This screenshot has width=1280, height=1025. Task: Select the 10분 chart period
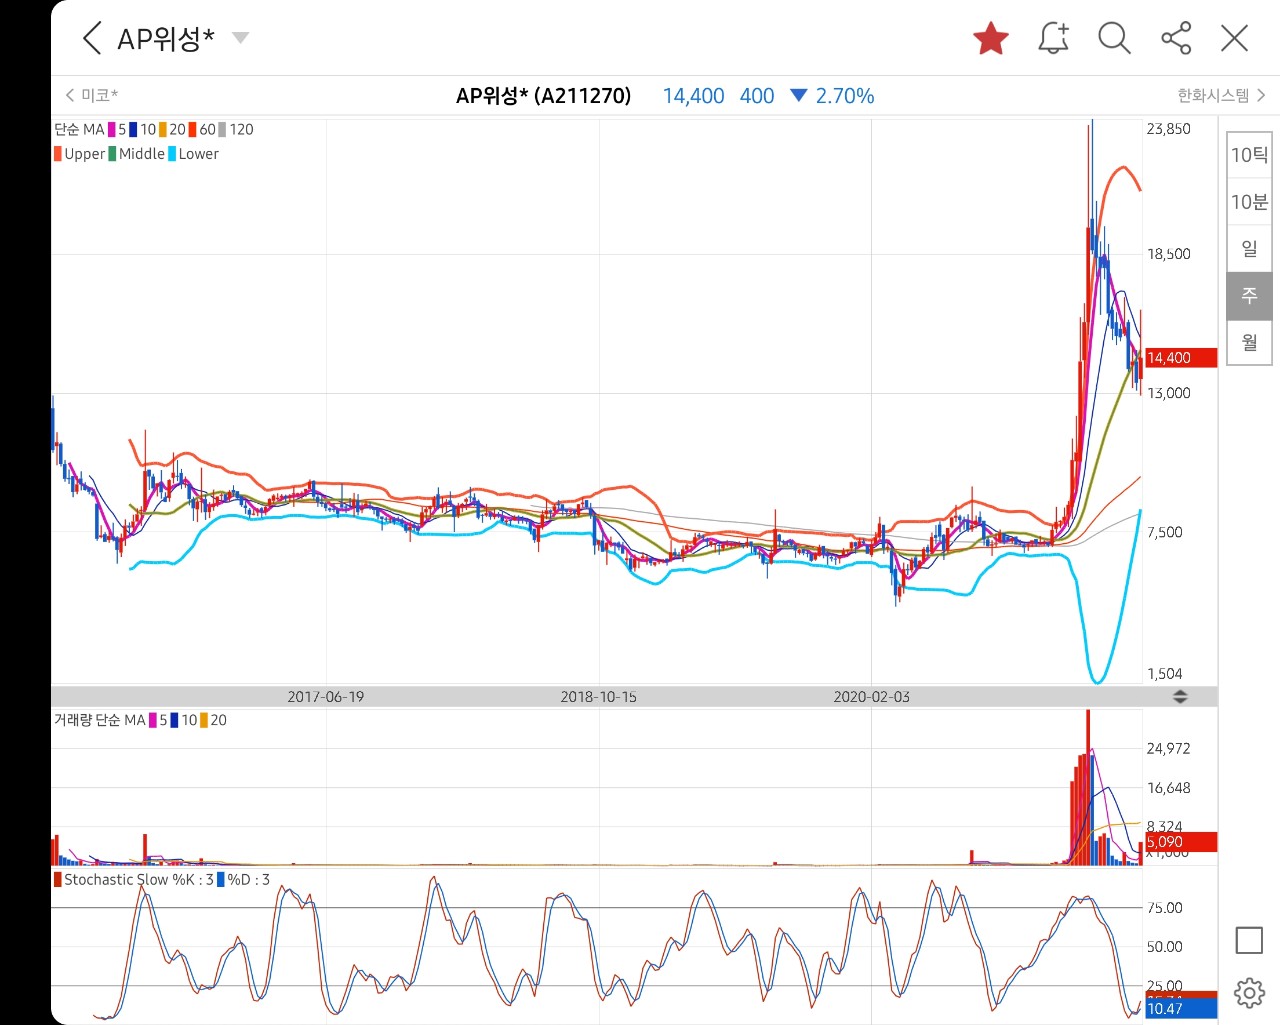pos(1249,202)
